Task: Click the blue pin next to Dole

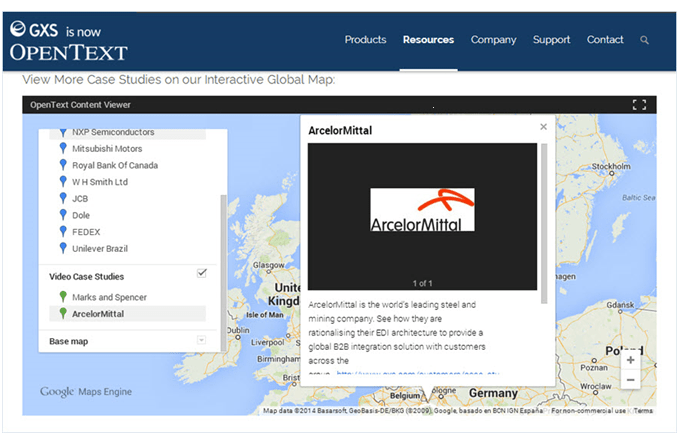Action: pos(63,215)
